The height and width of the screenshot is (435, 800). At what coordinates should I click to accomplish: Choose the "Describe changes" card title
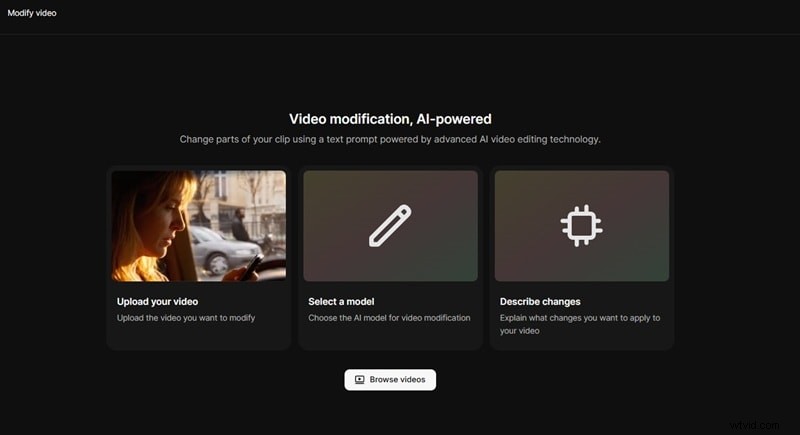[540, 301]
